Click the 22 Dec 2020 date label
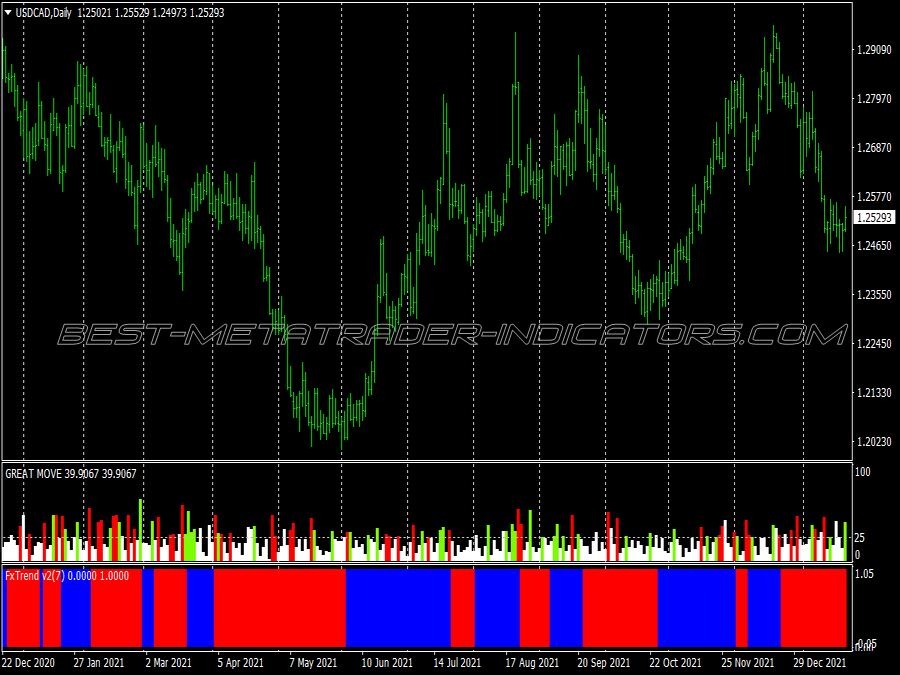 pyautogui.click(x=29, y=663)
